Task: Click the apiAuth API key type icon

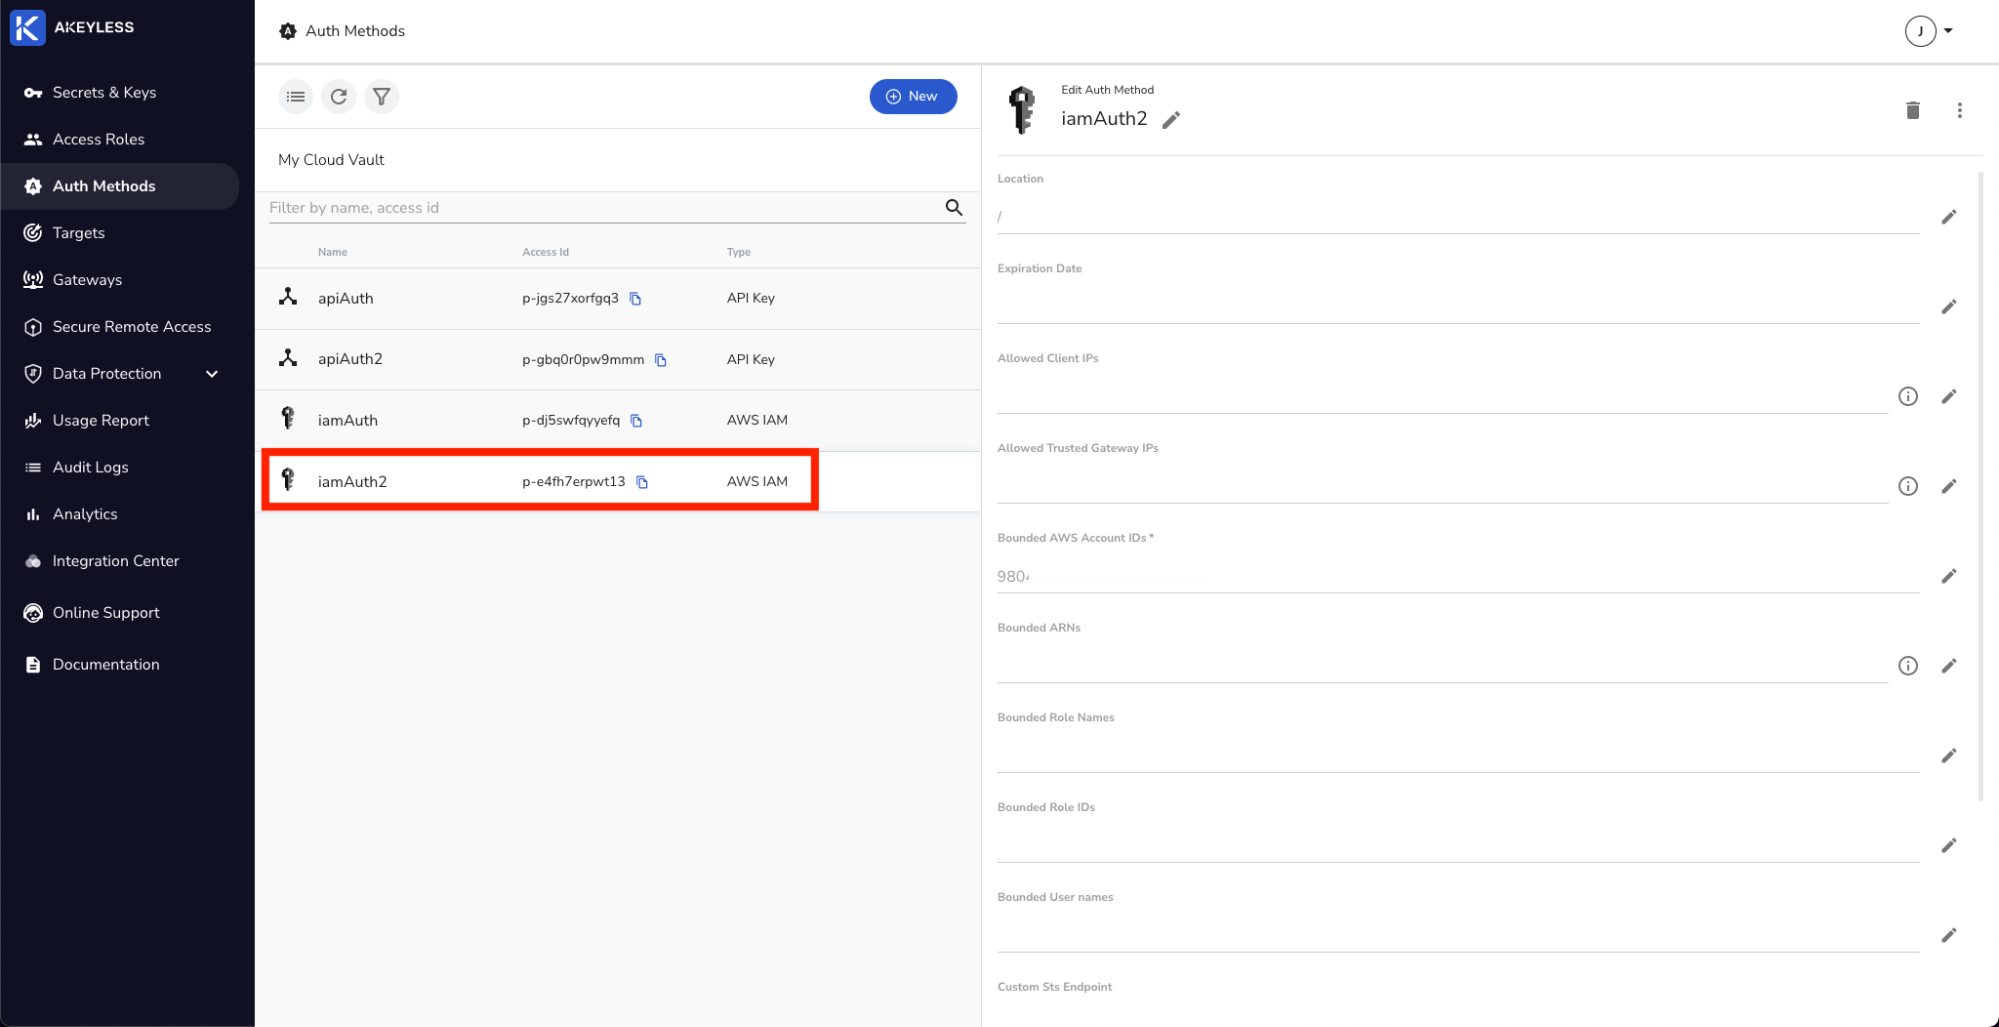Action: 288,297
